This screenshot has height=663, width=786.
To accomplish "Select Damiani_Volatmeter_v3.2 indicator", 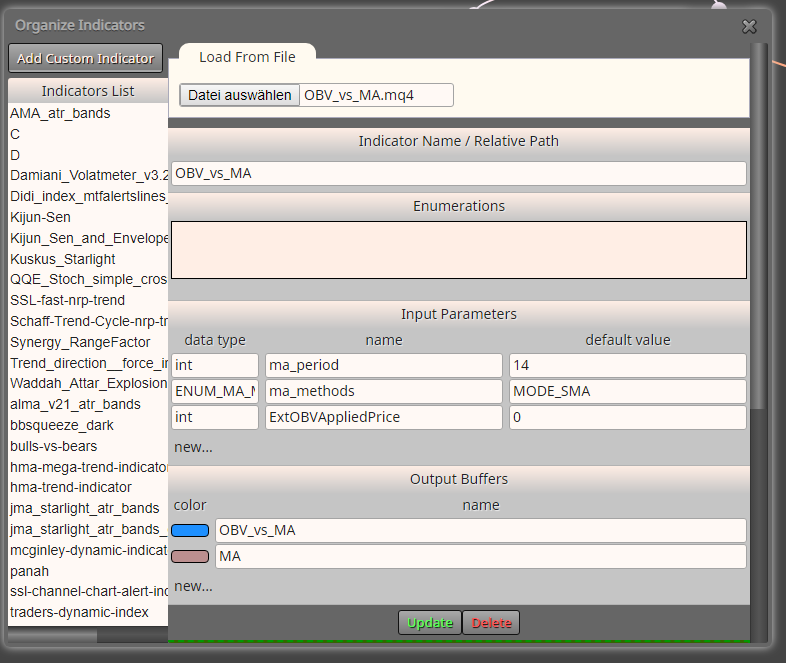I will (88, 175).
